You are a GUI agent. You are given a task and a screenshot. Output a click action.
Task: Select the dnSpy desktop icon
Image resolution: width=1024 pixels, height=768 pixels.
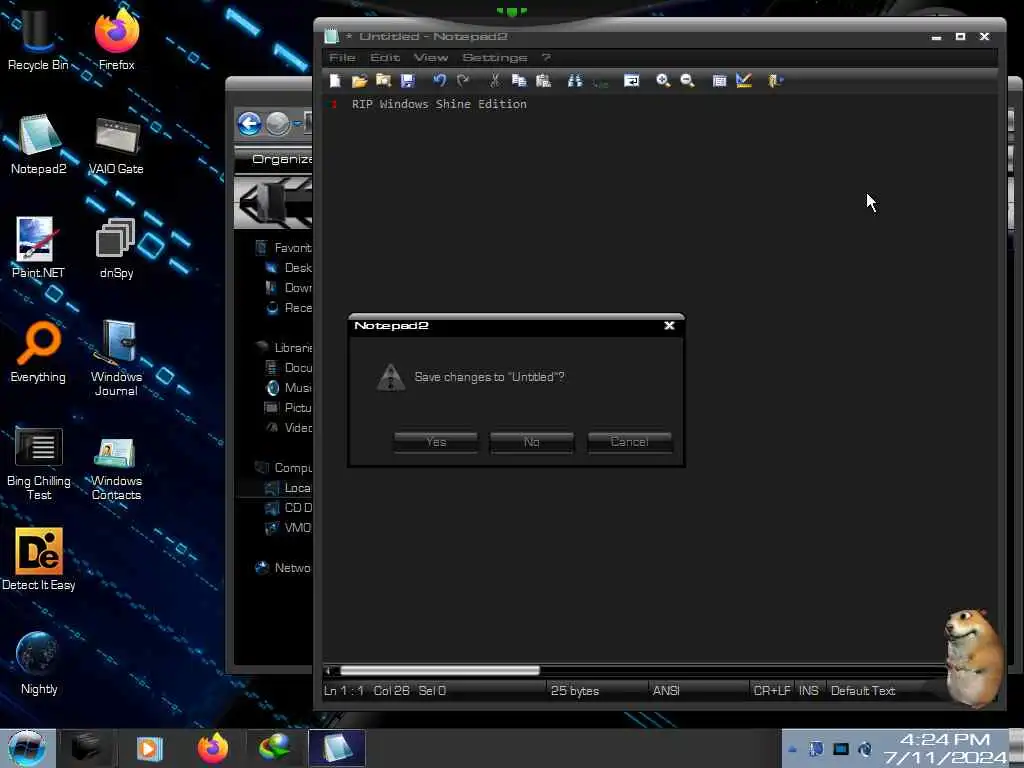click(x=116, y=248)
